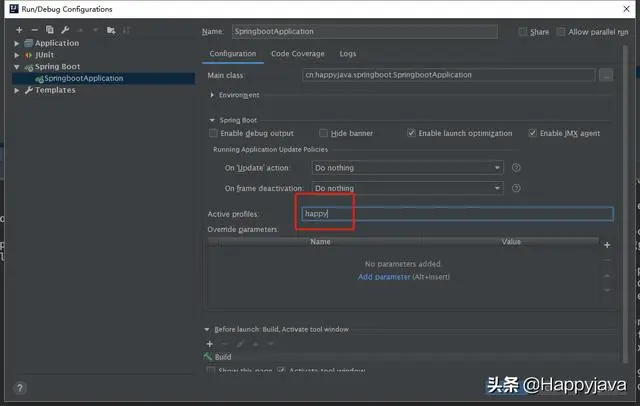Add a new configuration with the plus icon
The height and width of the screenshot is (406, 640).
pyautogui.click(x=19, y=30)
